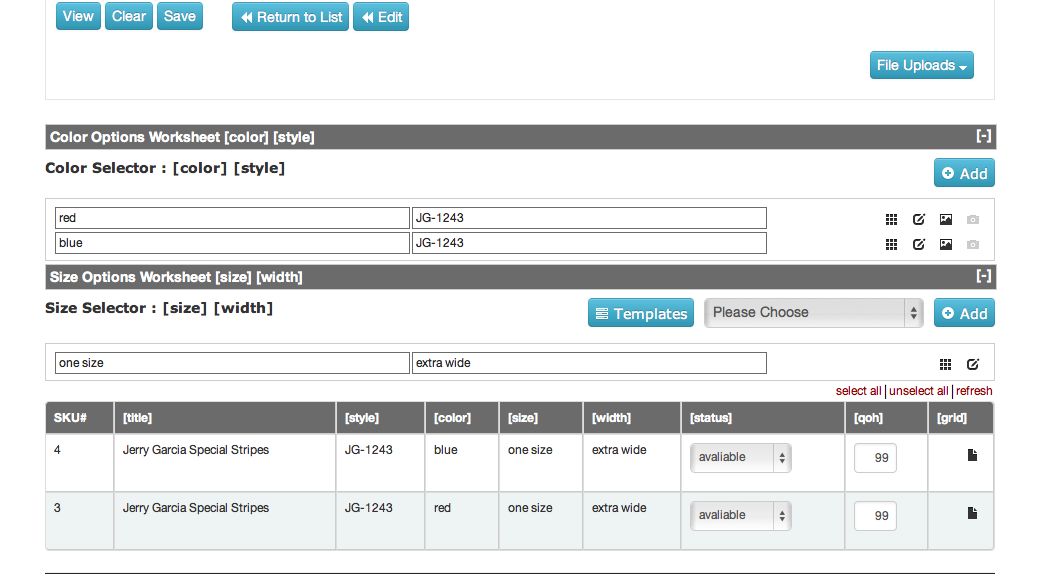The image size is (1054, 577).
Task: Click the select all link
Action: pos(858,391)
